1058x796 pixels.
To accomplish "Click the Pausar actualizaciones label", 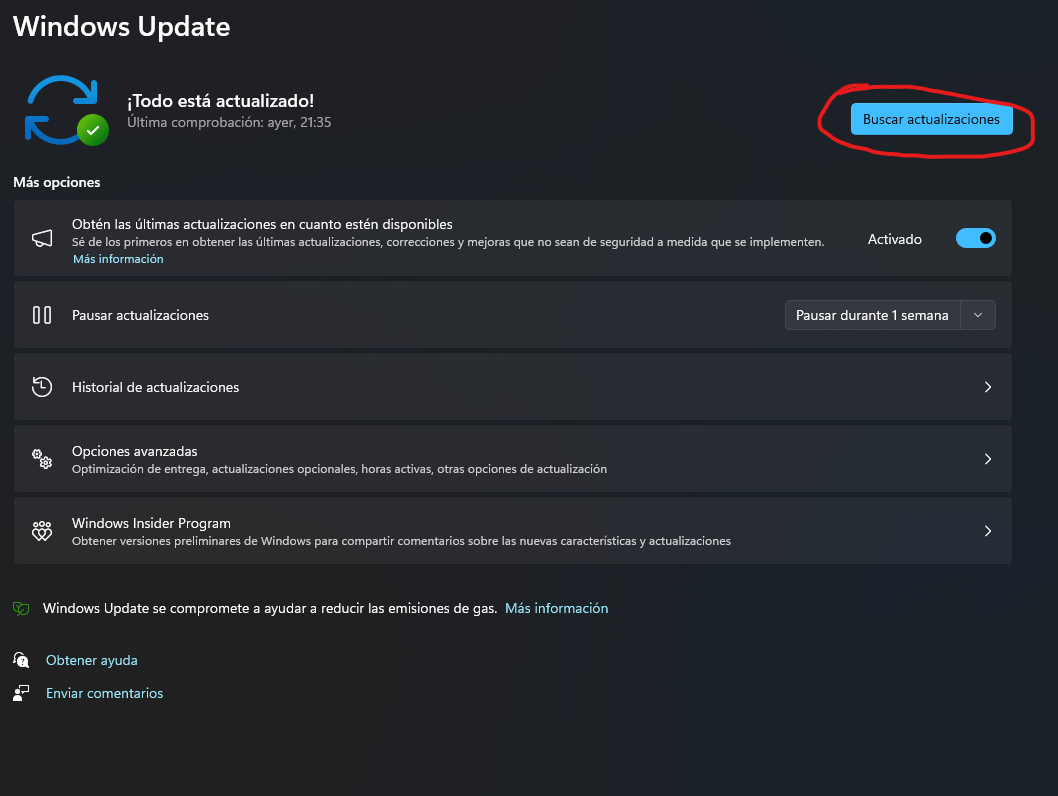I will 140,315.
